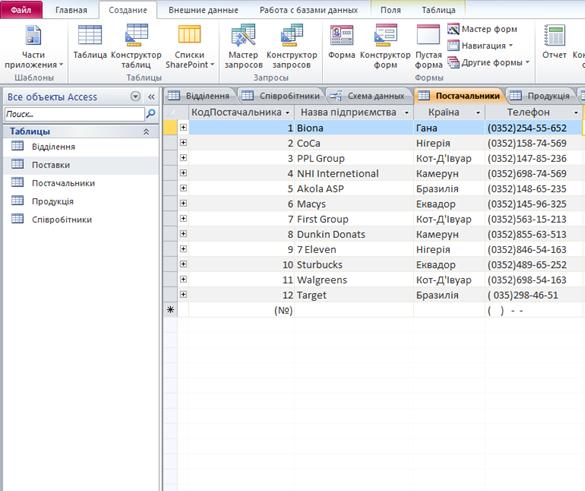Open Конструктор таблиц

pyautogui.click(x=136, y=47)
